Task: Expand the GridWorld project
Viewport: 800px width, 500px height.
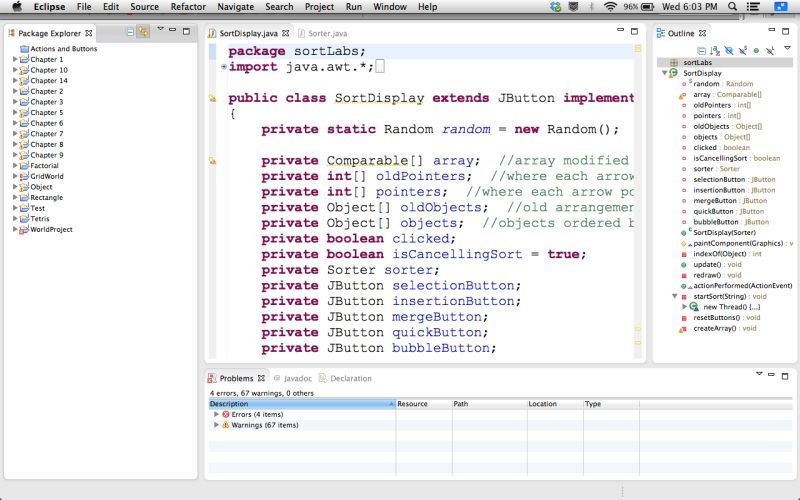Action: [15, 176]
